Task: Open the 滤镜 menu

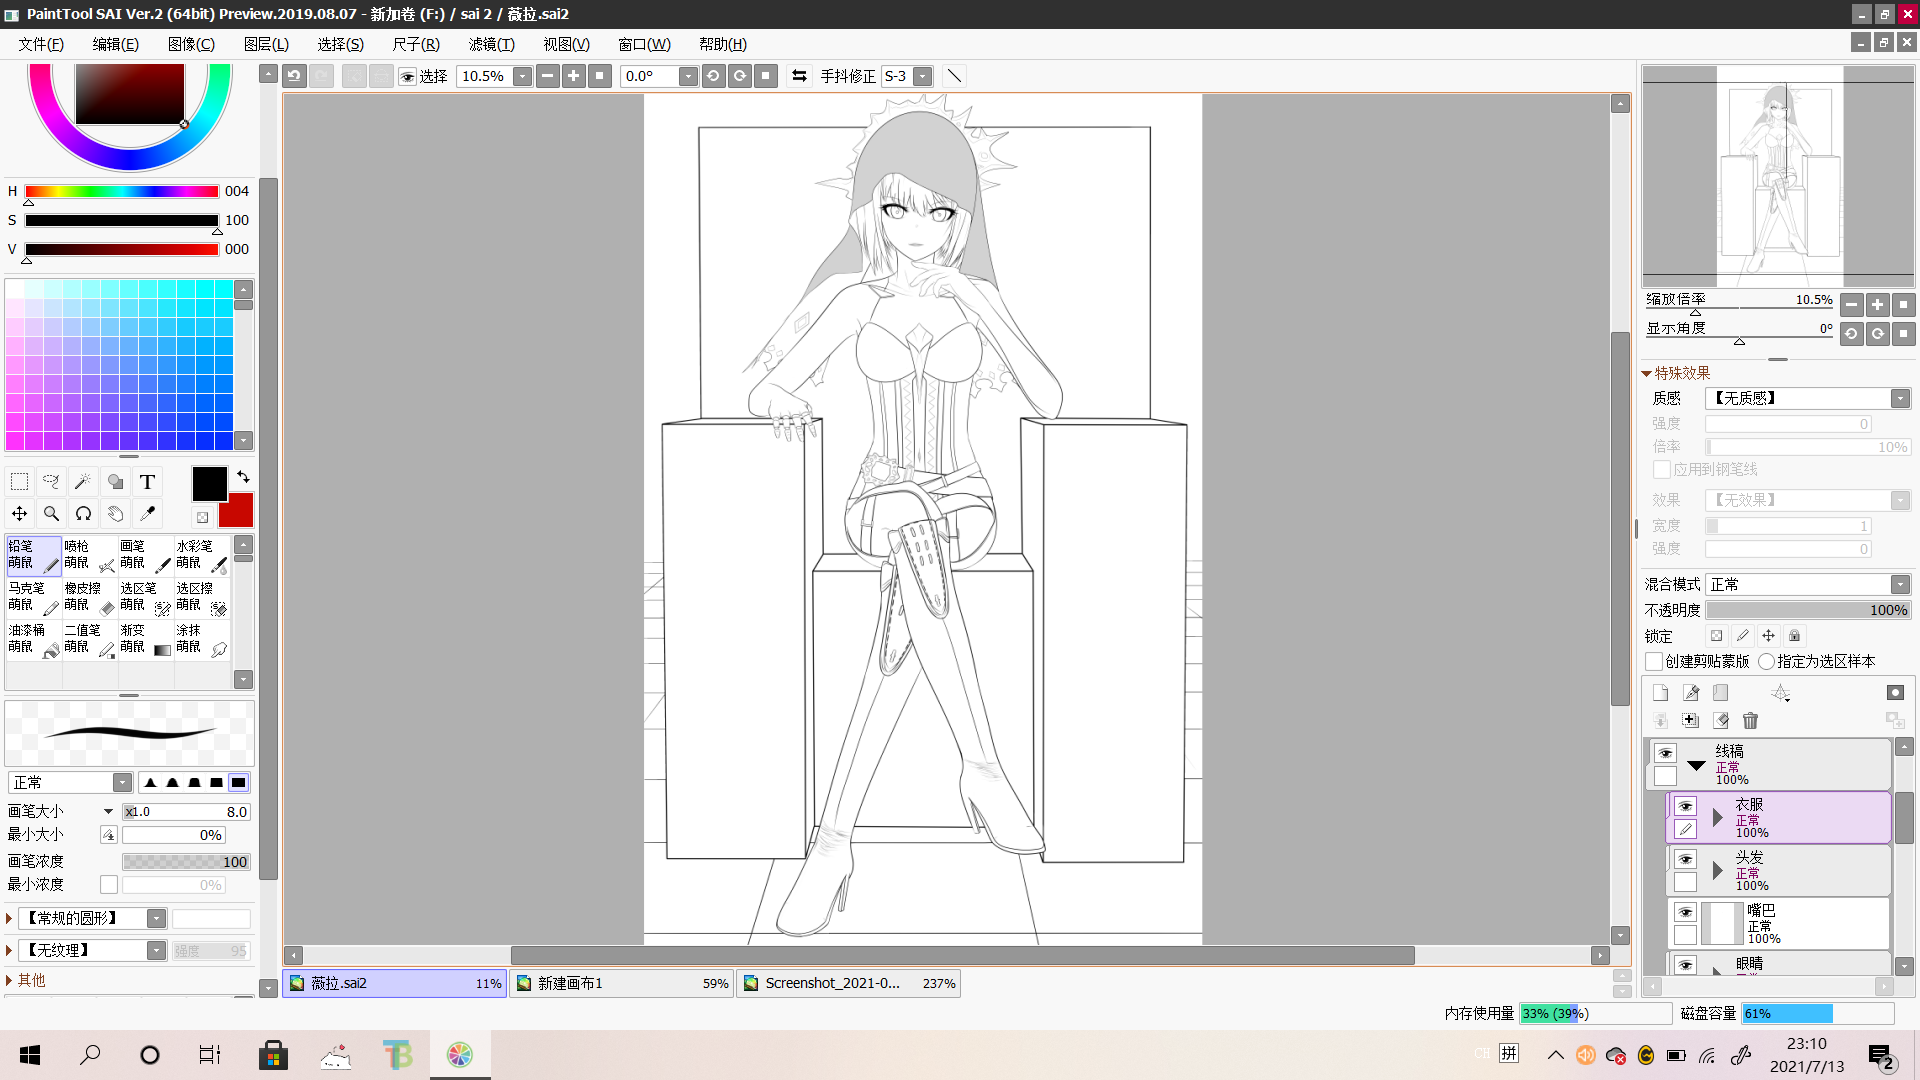Action: pos(491,44)
